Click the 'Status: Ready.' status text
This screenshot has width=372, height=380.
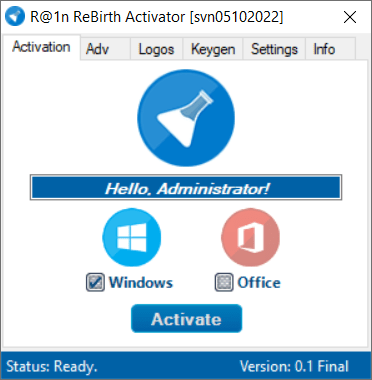[52, 366]
